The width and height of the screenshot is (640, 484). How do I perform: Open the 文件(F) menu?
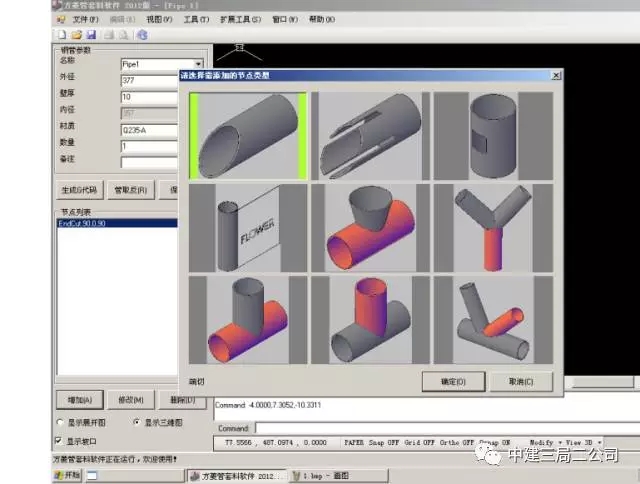coord(85,19)
